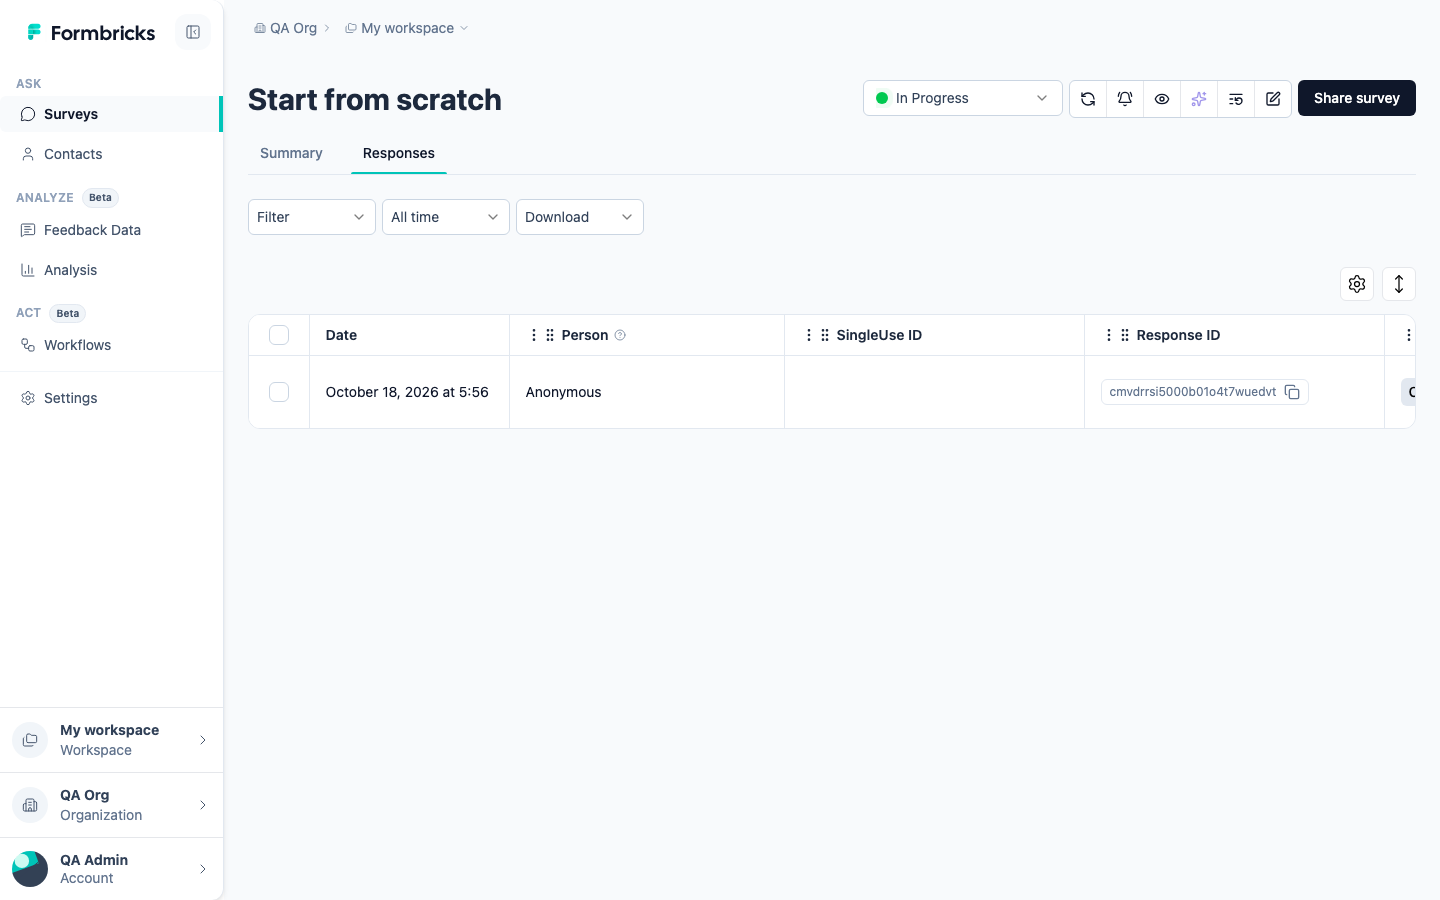Open the Response ID column menu dots
Image resolution: width=1440 pixels, height=900 pixels.
click(x=1109, y=335)
